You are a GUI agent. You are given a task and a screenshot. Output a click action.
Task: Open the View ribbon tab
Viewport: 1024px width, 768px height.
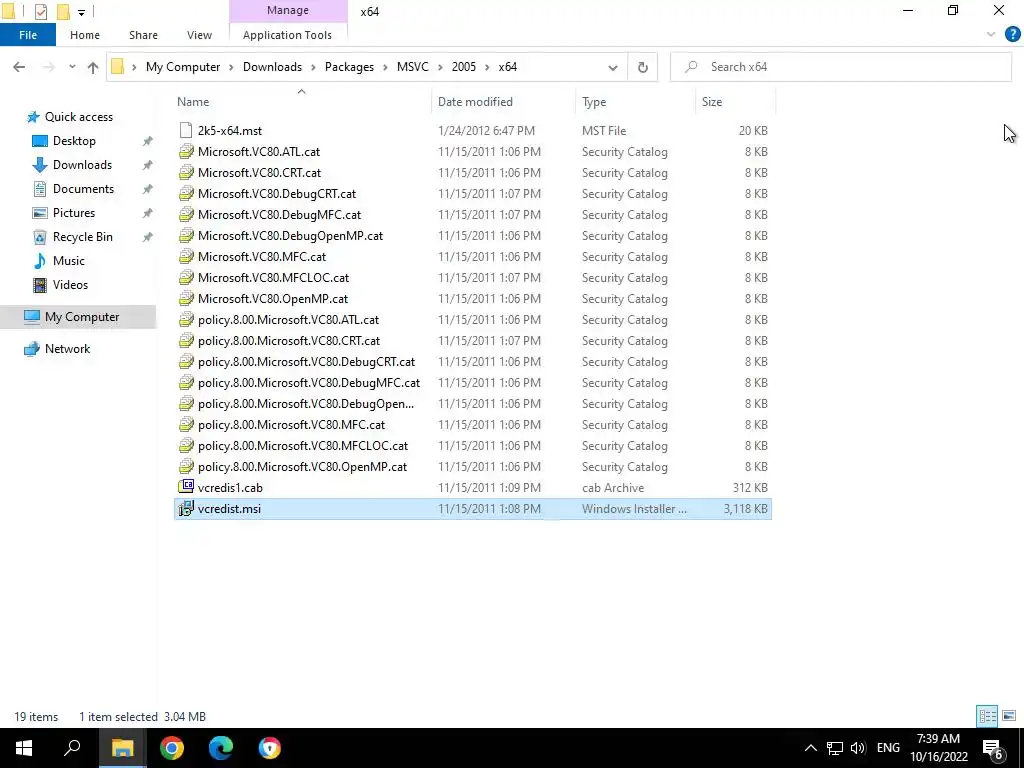pyautogui.click(x=199, y=35)
